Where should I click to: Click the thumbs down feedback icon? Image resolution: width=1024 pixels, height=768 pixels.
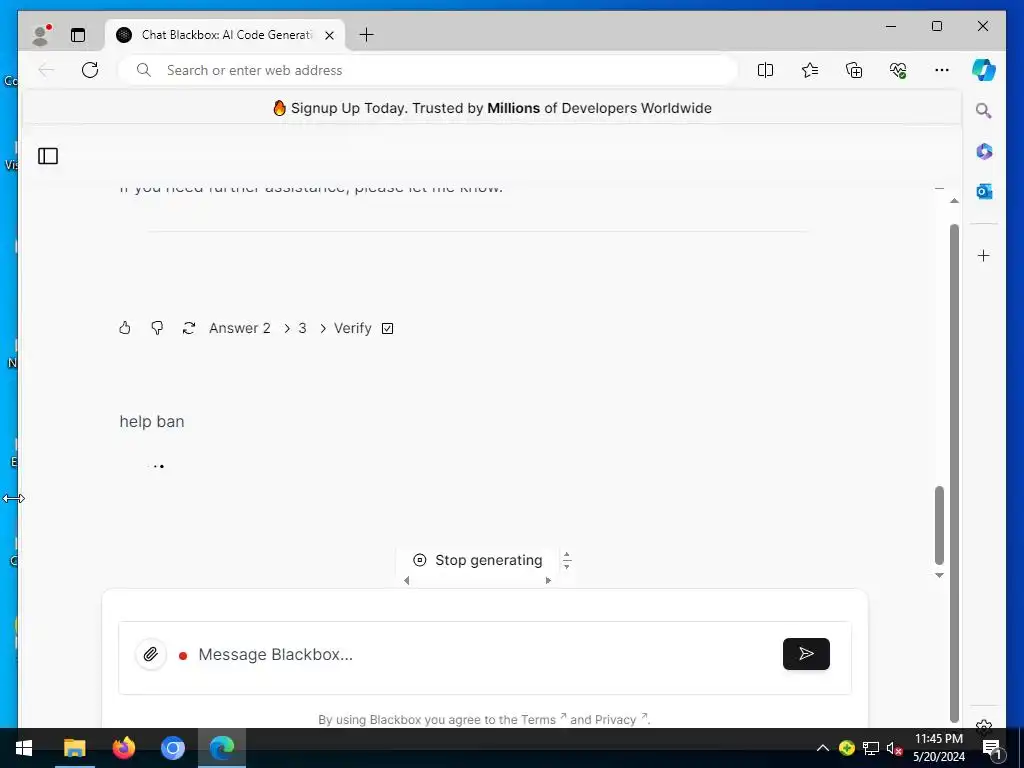pyautogui.click(x=157, y=328)
